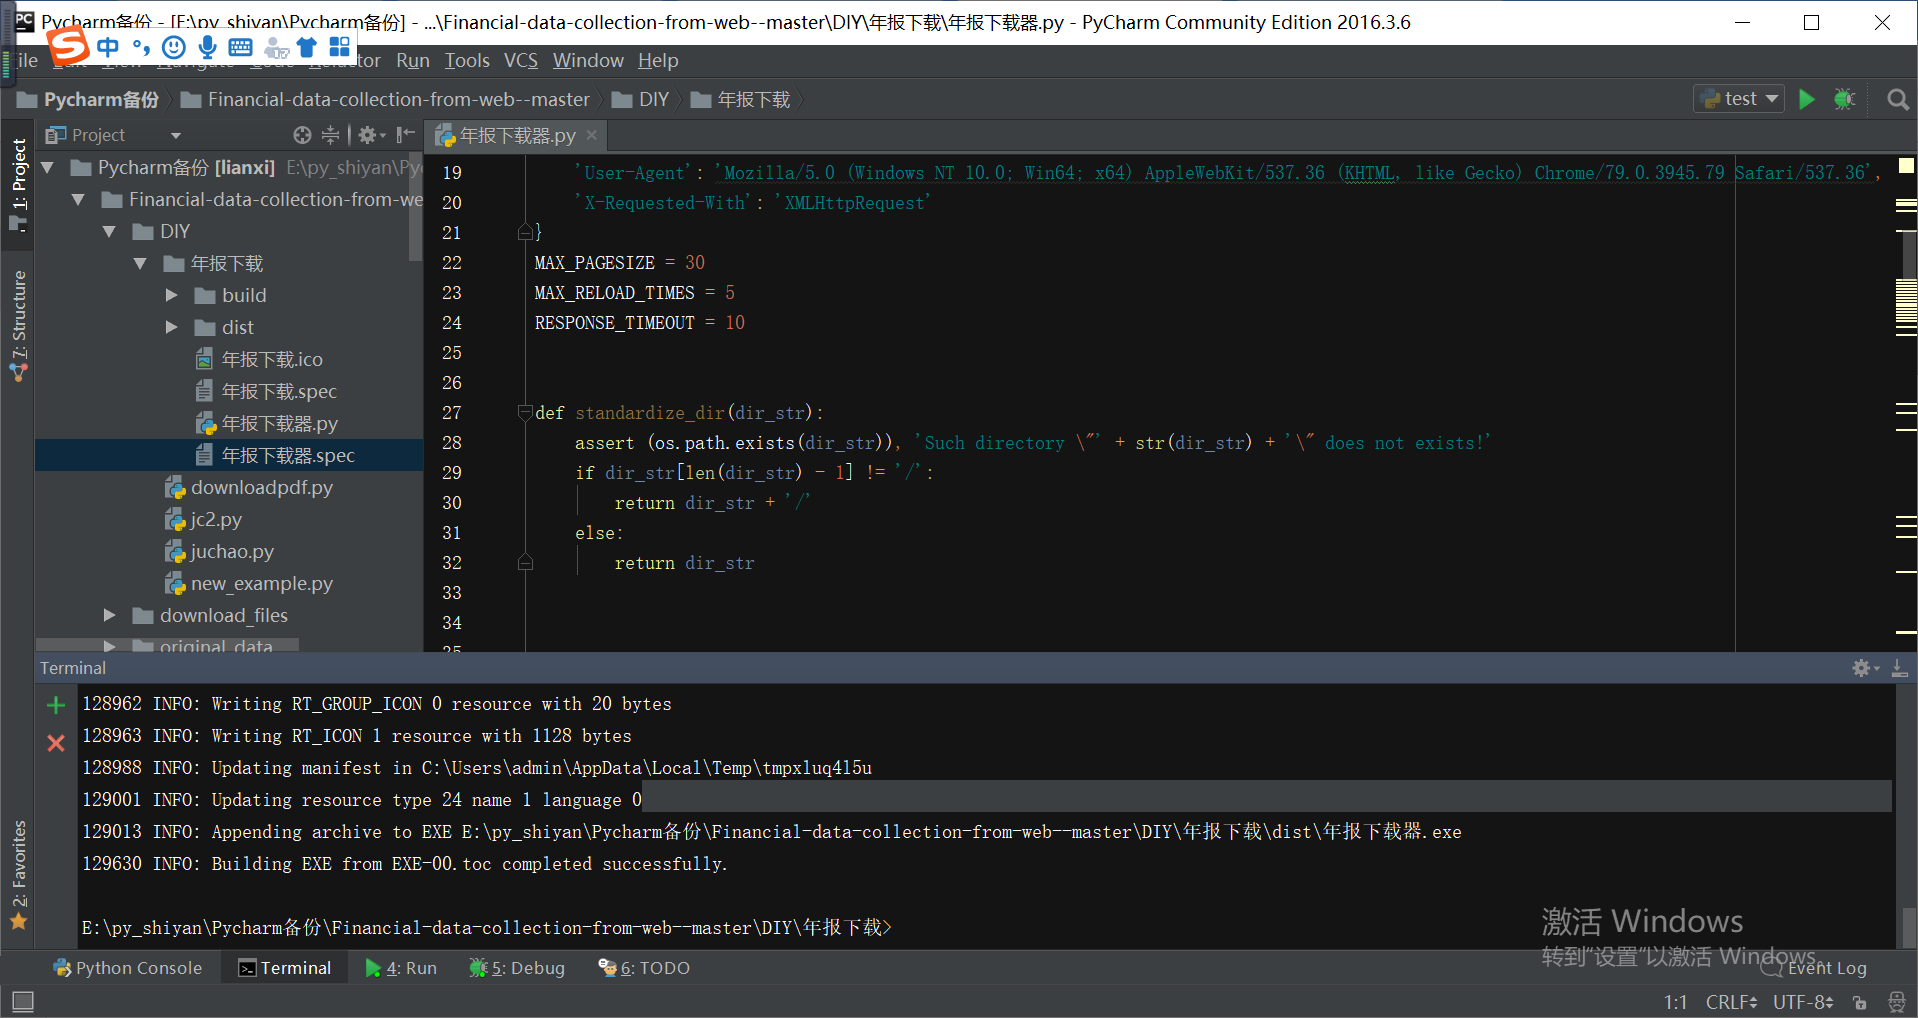This screenshot has width=1918, height=1018.
Task: Open Terminal panel settings gear
Action: click(x=1861, y=668)
